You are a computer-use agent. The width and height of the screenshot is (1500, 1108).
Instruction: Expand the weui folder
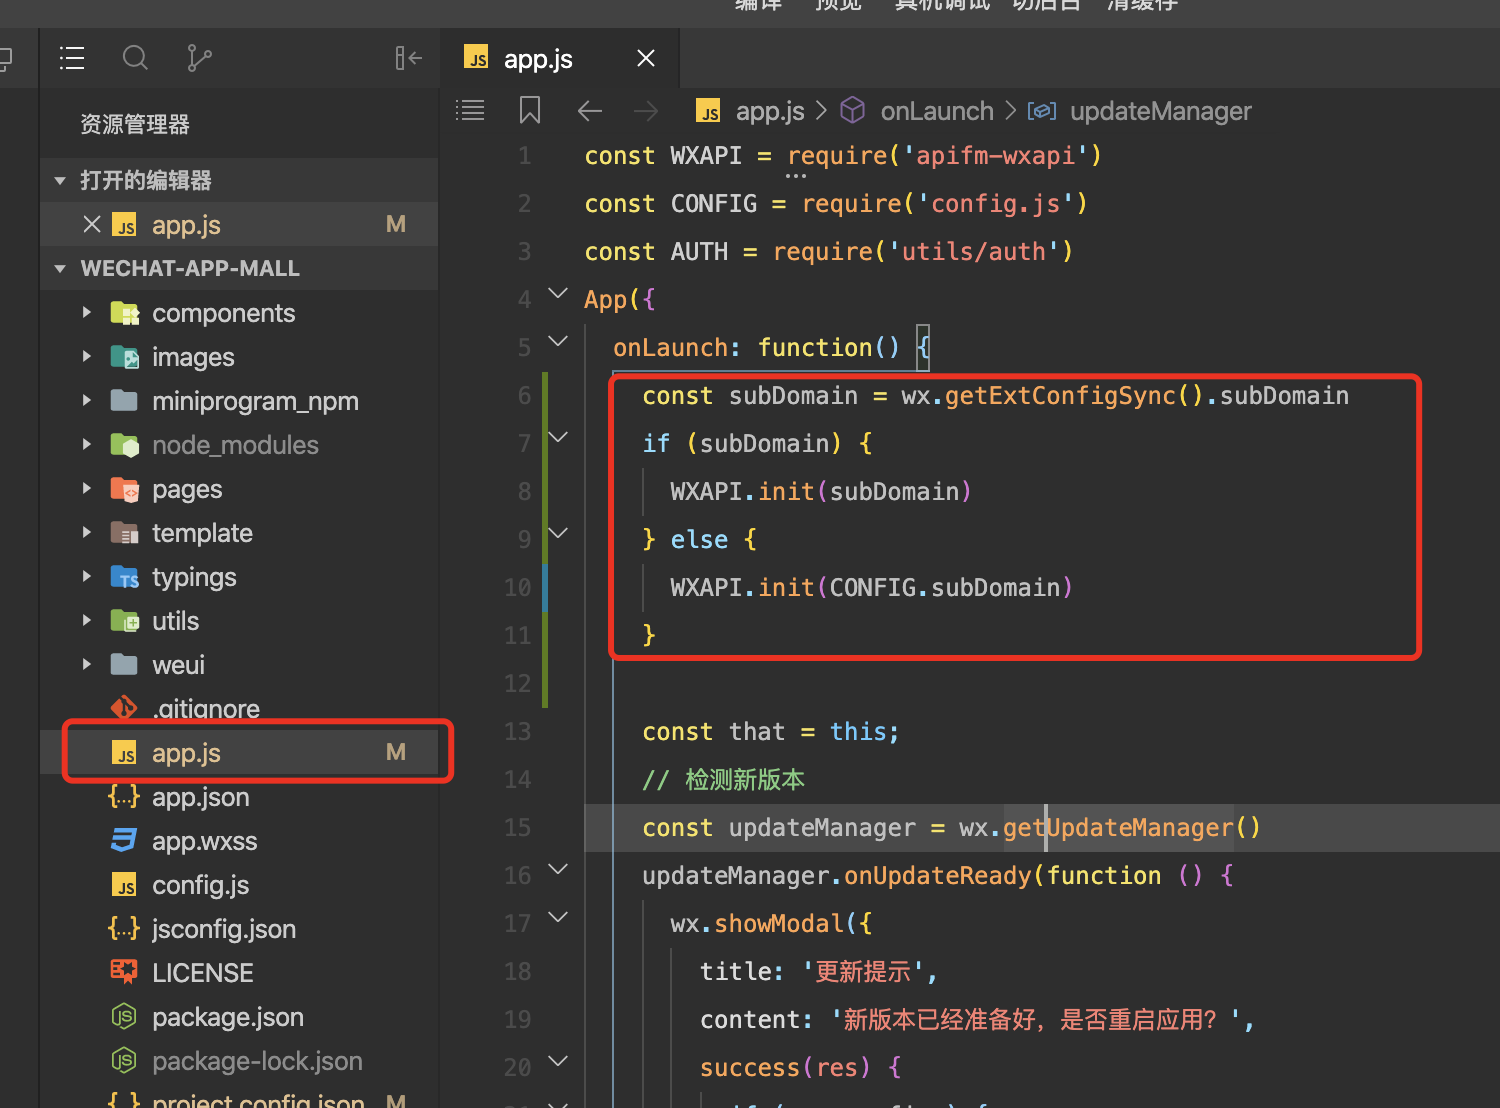(x=87, y=665)
